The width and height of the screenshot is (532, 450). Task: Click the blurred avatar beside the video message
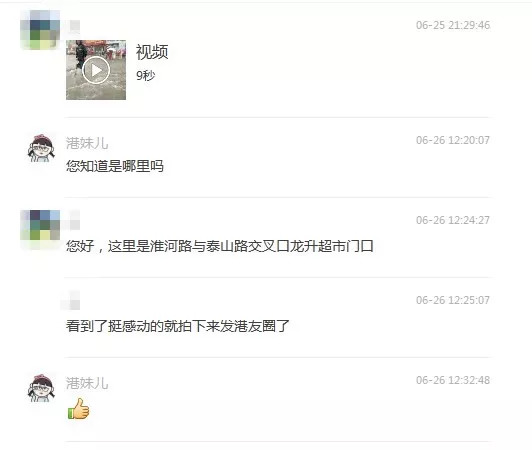tap(40, 30)
